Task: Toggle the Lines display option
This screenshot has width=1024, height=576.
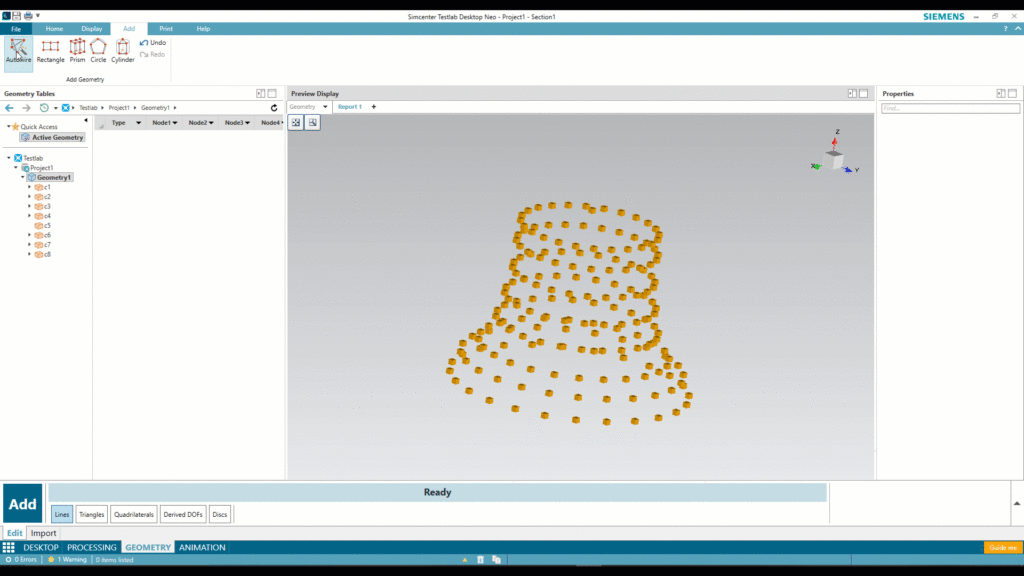Action: [61, 514]
